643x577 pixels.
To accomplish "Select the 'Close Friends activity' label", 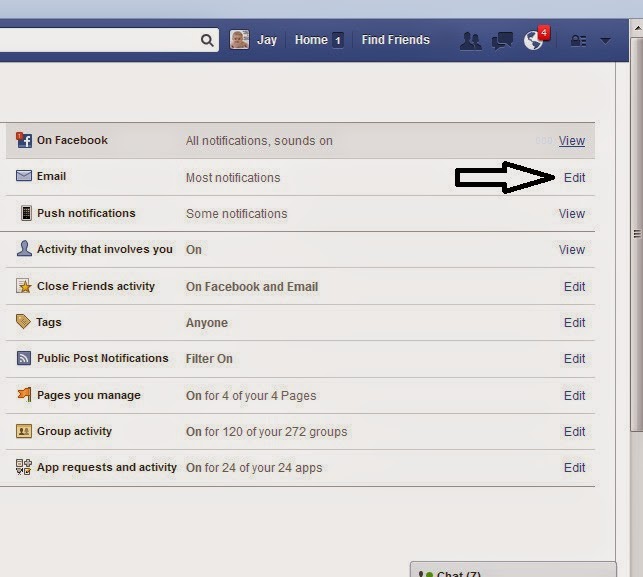I will [96, 286].
